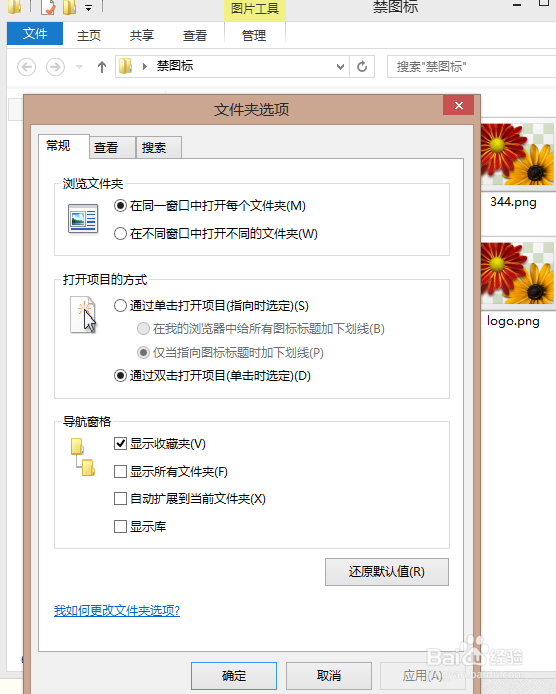Click folder icon in address bar
Viewport: 556px width, 694px height.
[126, 66]
